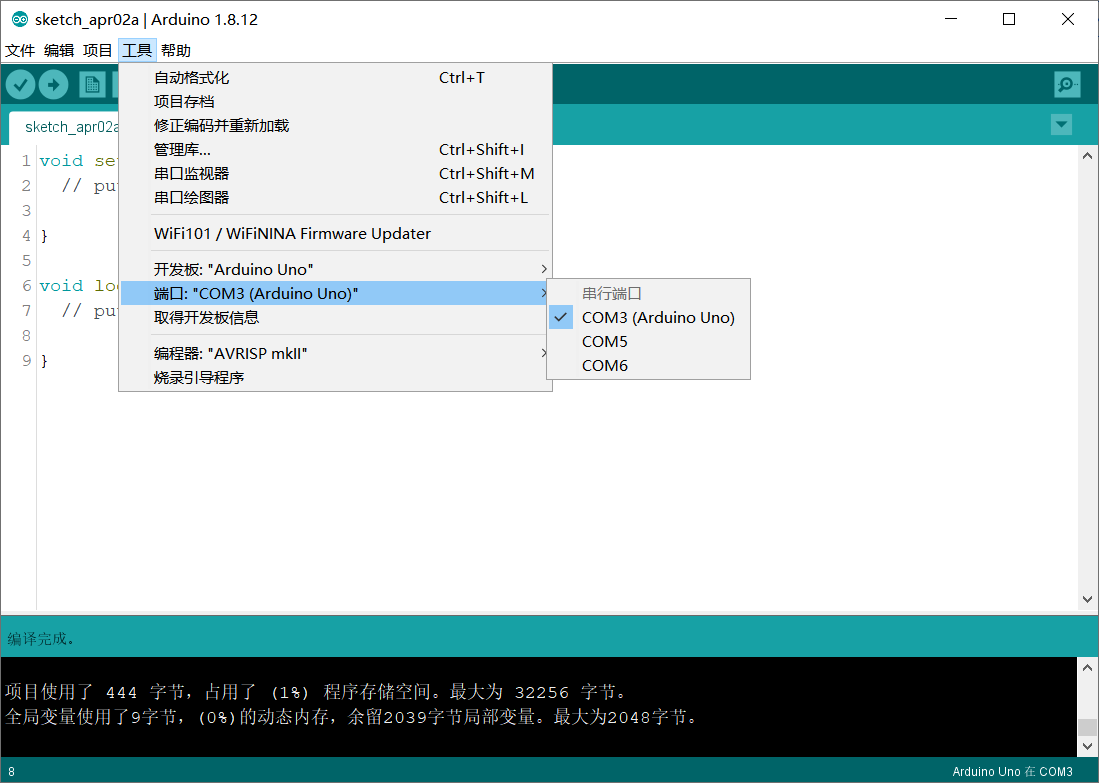Open the editor tab list dropdown arrow
Screen dimensions: 1099x783
[x=1061, y=125]
